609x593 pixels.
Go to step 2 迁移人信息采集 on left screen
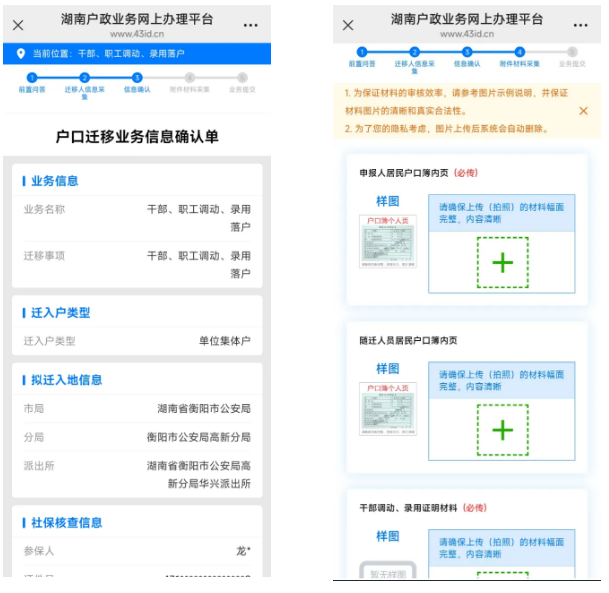tap(84, 77)
